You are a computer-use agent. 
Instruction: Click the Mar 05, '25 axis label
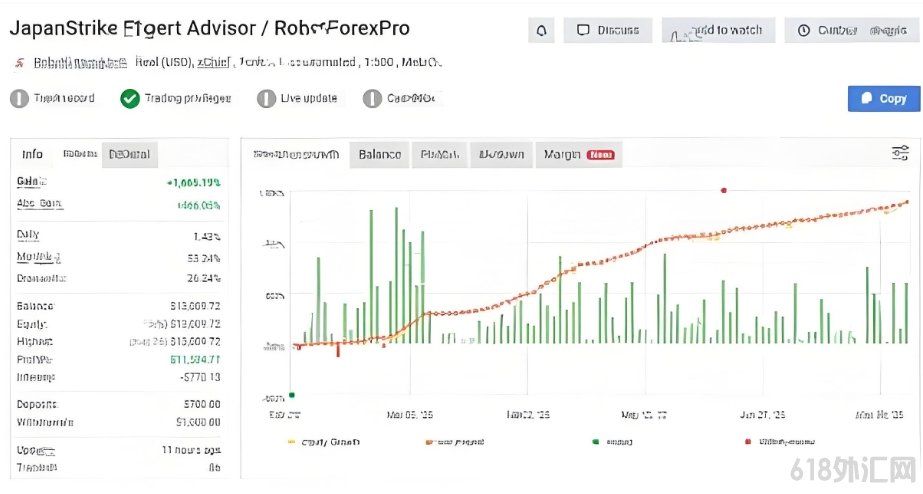[410, 415]
